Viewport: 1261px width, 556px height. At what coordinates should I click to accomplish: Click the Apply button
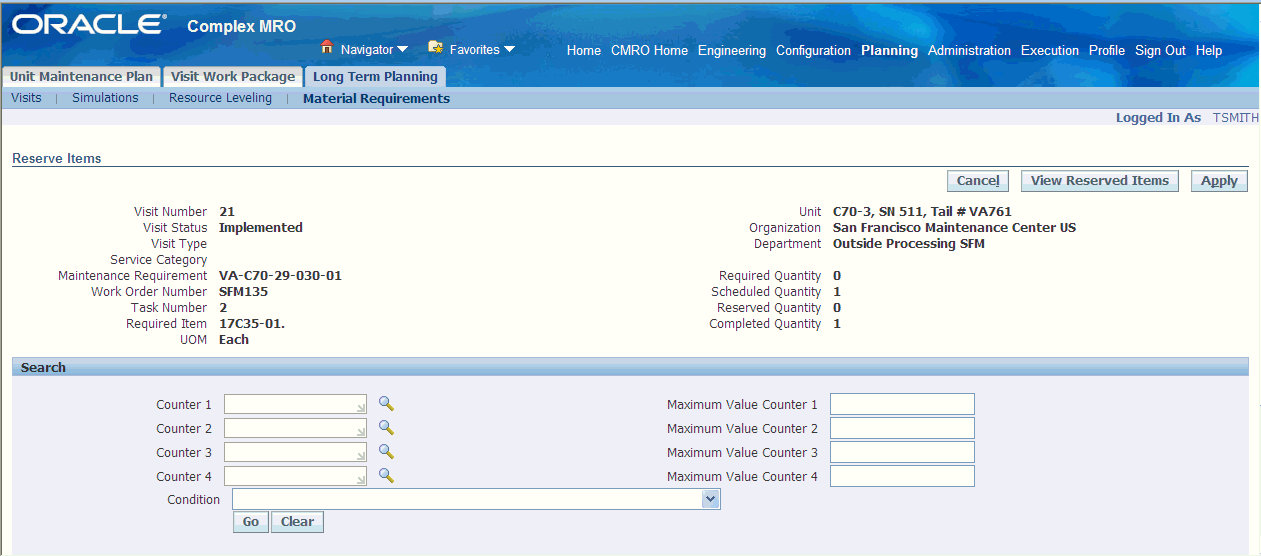(x=1219, y=181)
